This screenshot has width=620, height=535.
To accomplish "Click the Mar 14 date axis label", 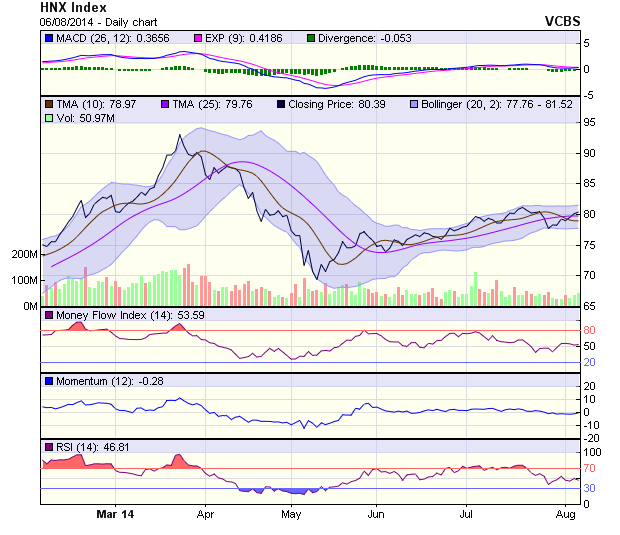I will click(x=115, y=514).
